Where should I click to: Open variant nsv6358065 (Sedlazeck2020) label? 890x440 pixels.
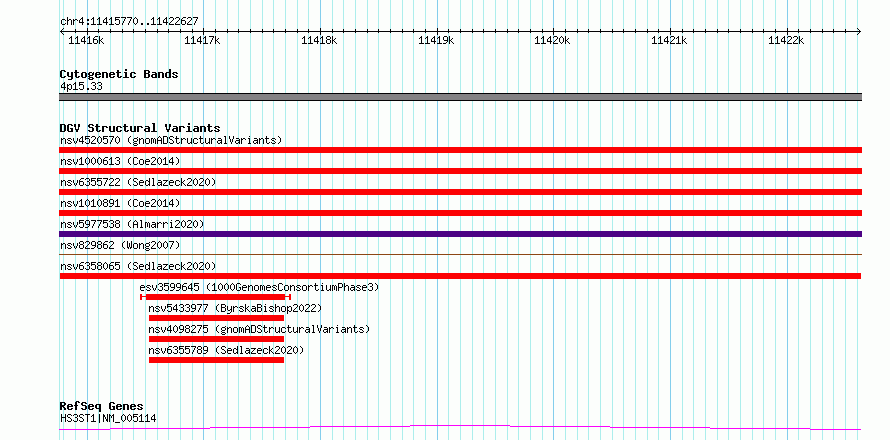coord(138,266)
